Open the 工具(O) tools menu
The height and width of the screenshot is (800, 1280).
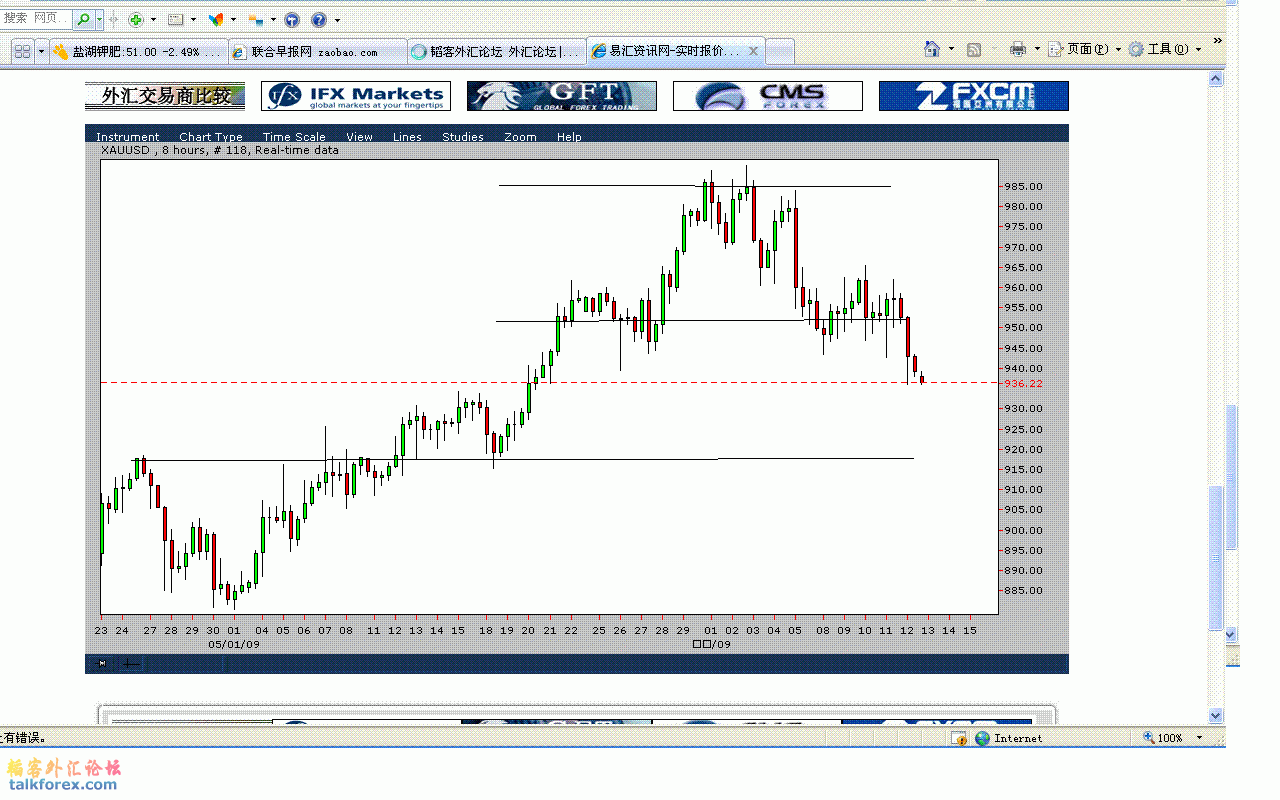tap(1165, 49)
